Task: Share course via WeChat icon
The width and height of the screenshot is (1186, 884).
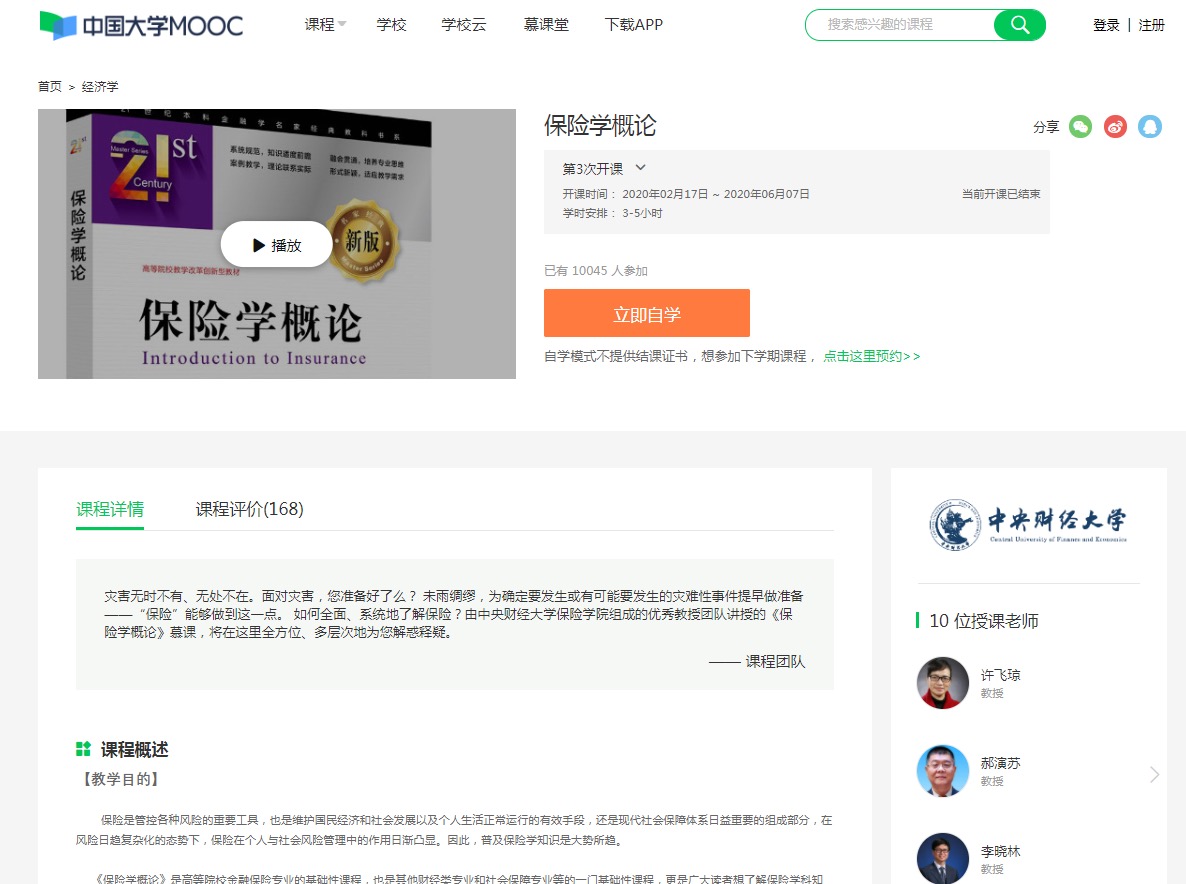Action: (1080, 127)
